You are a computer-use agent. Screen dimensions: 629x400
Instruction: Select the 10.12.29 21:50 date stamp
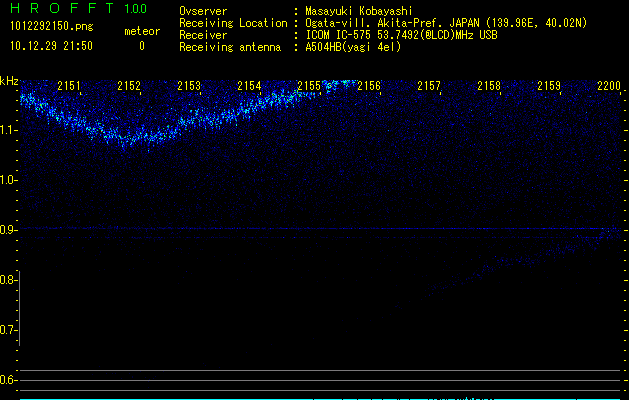pyautogui.click(x=52, y=46)
